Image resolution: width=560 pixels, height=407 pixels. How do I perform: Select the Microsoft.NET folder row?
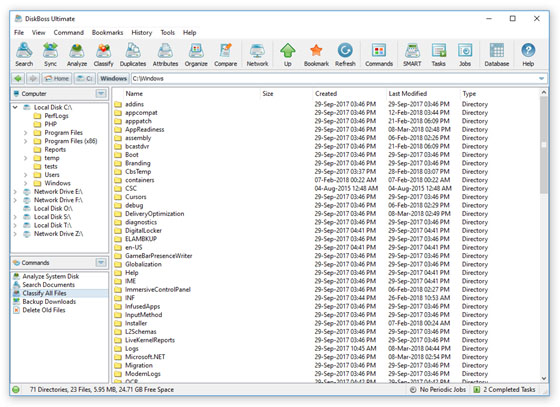(x=145, y=357)
